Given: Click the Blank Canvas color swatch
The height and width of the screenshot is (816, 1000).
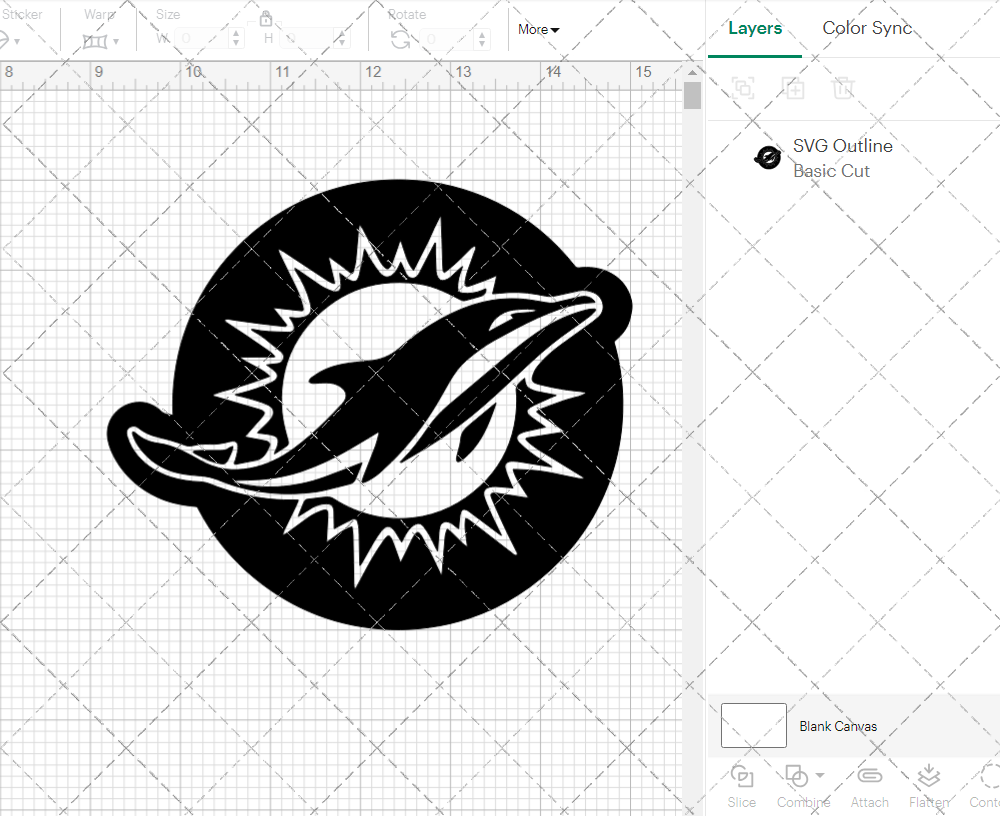Looking at the screenshot, I should (x=753, y=725).
